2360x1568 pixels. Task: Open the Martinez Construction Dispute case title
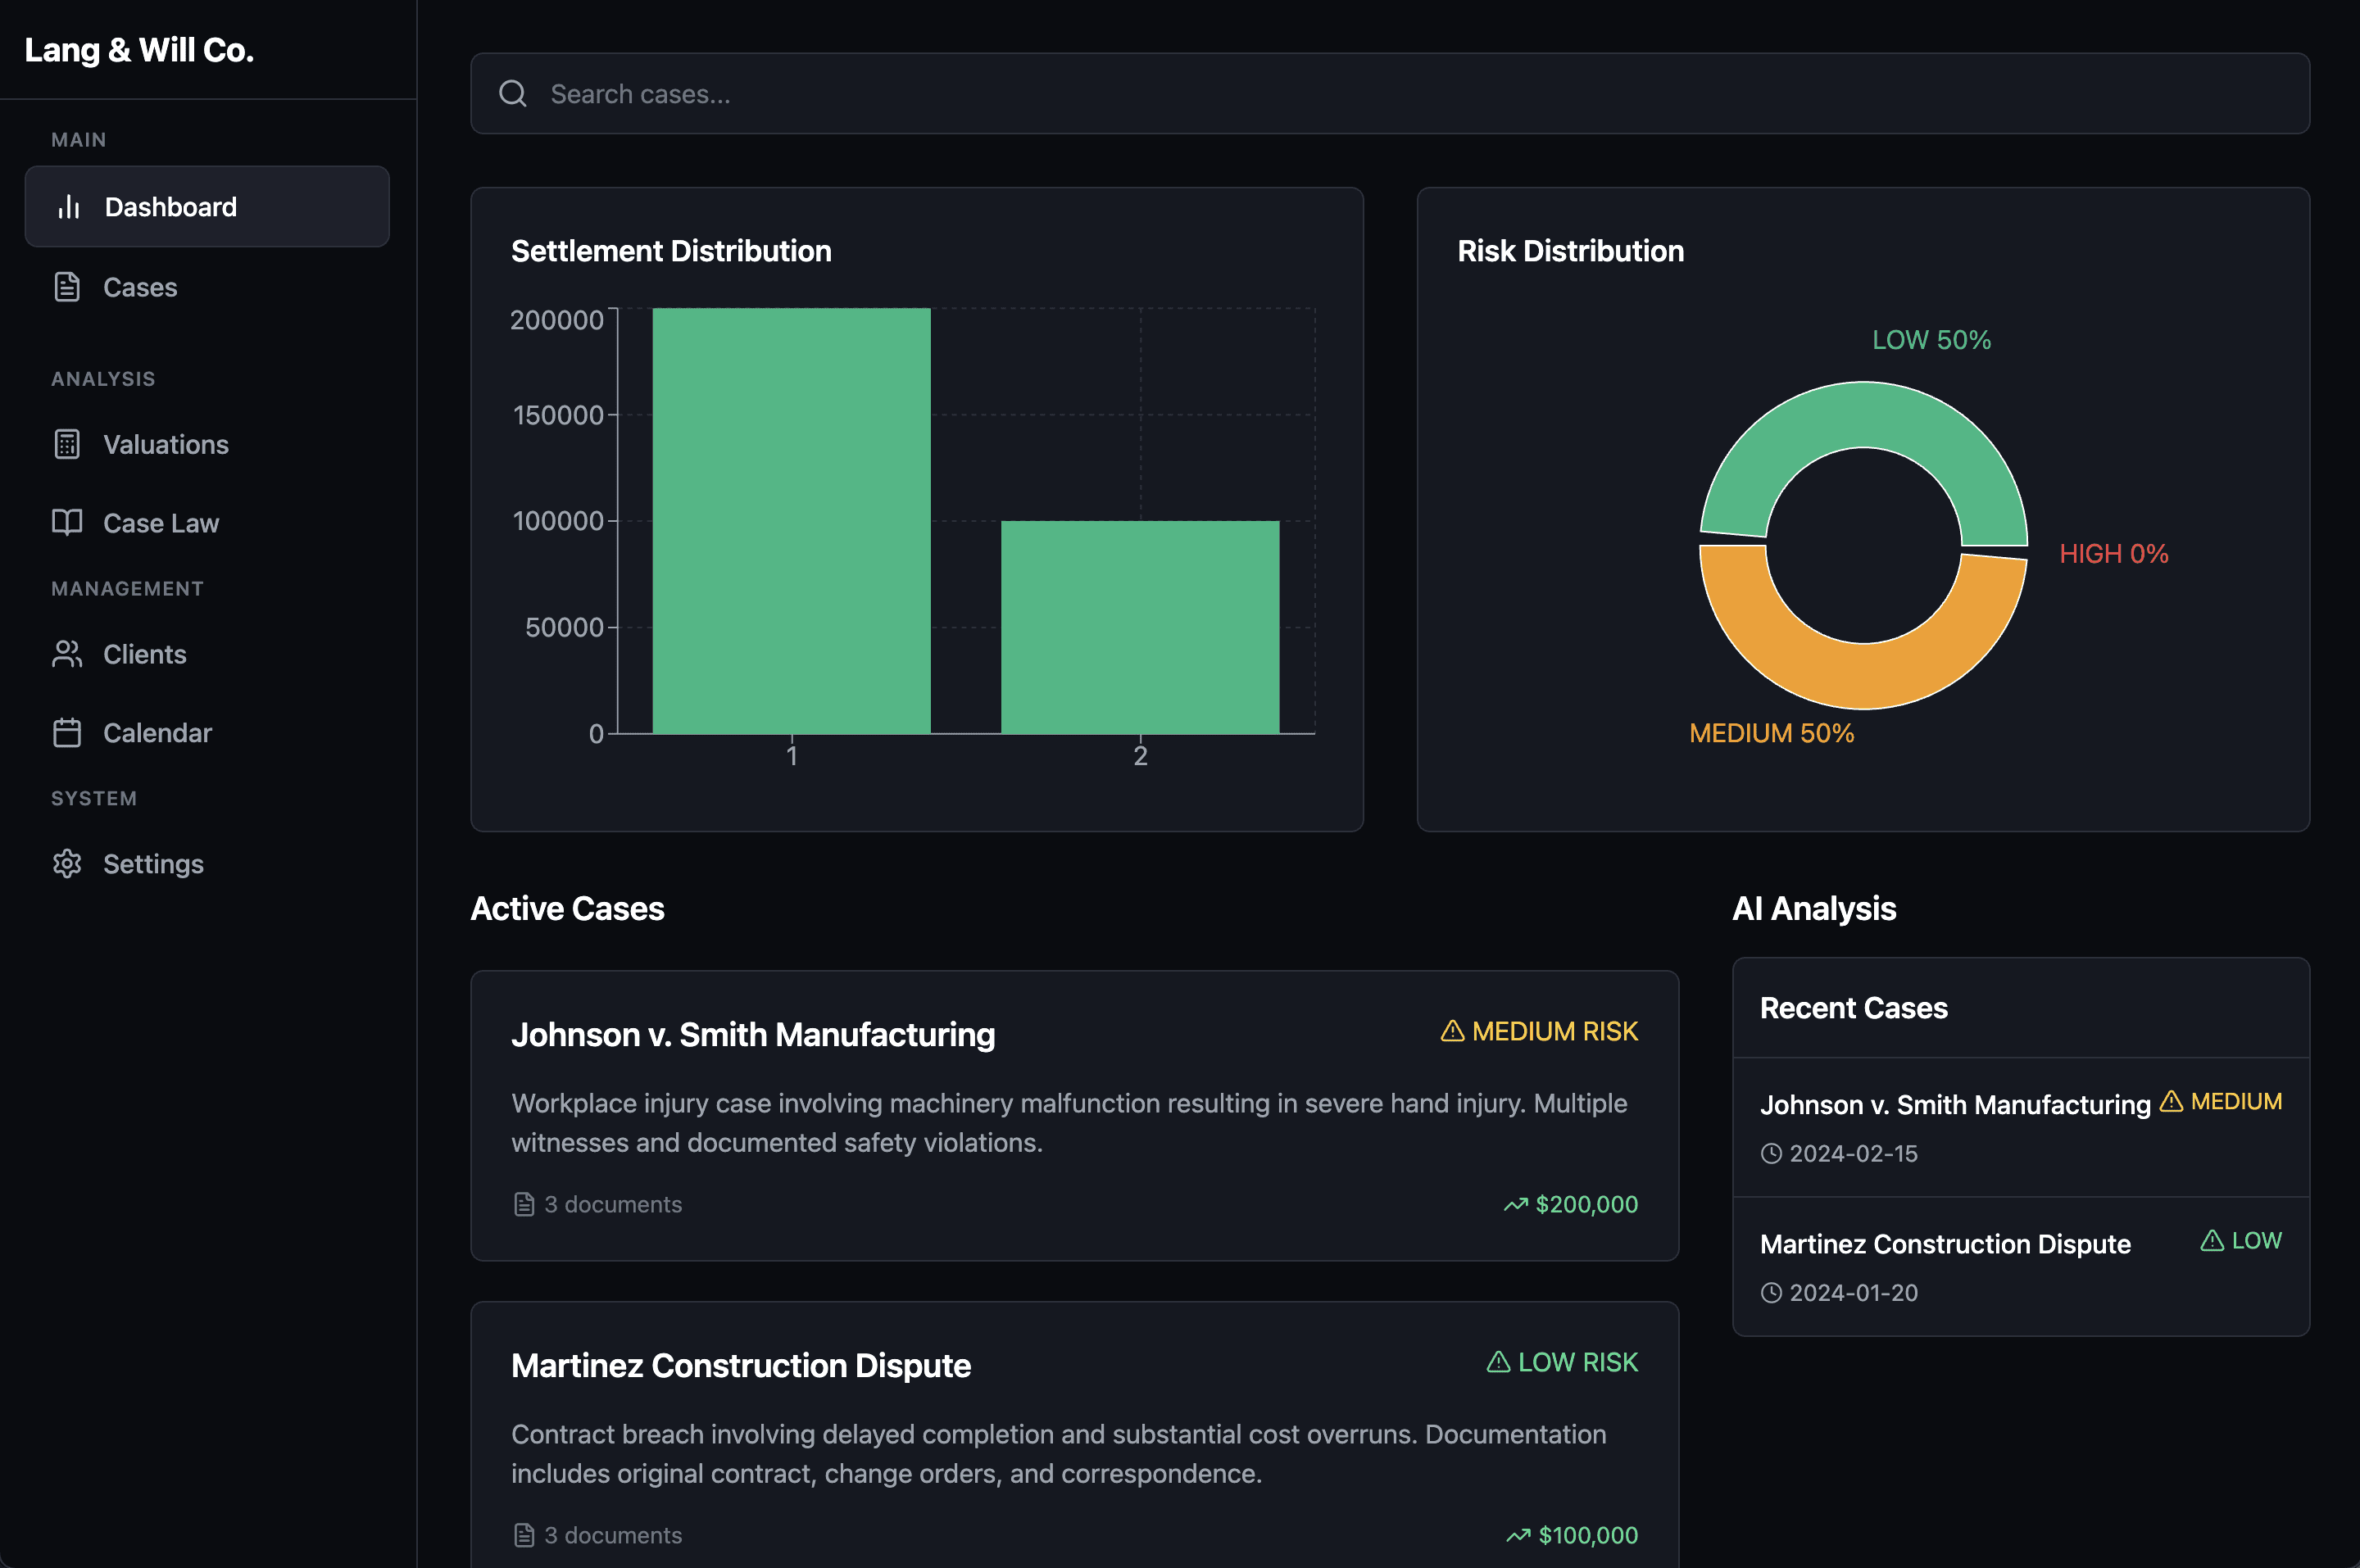[741, 1366]
